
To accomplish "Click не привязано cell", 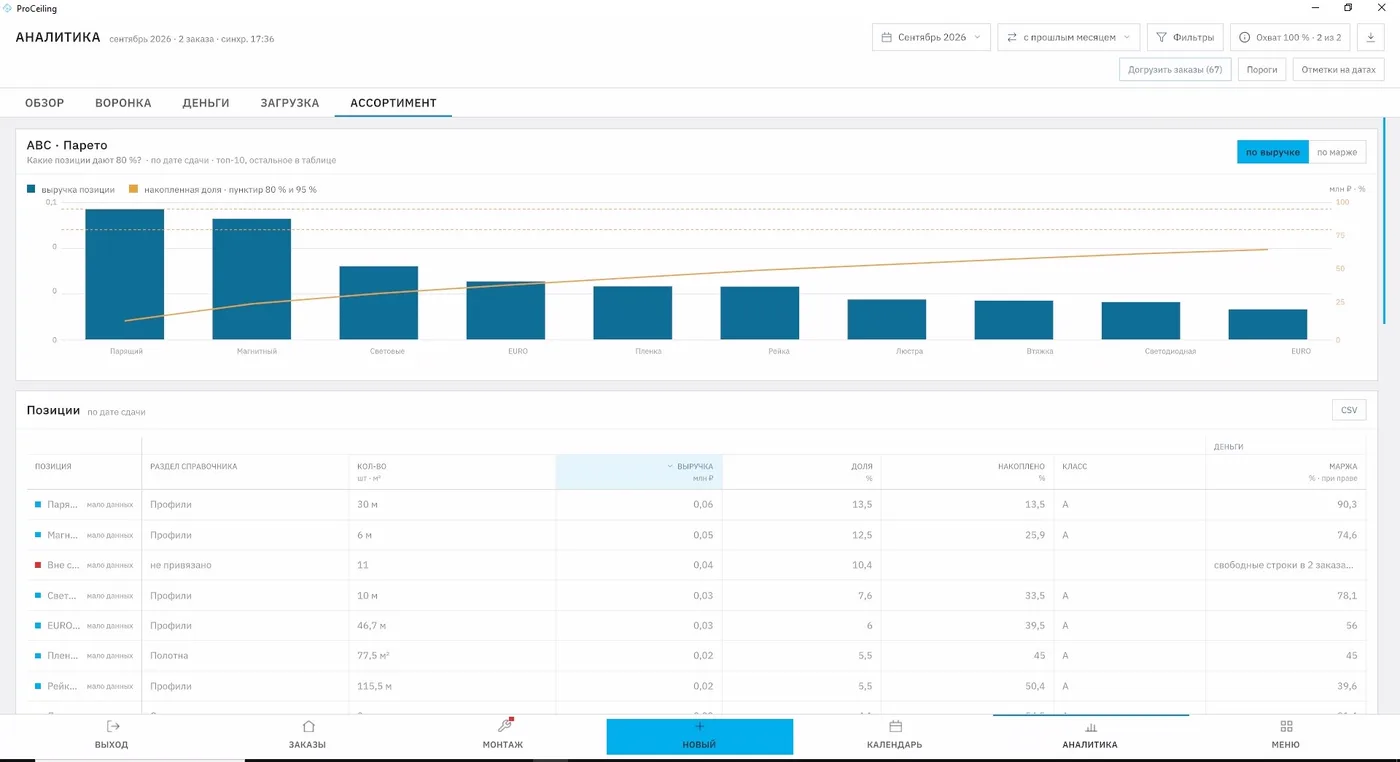I will tap(181, 565).
